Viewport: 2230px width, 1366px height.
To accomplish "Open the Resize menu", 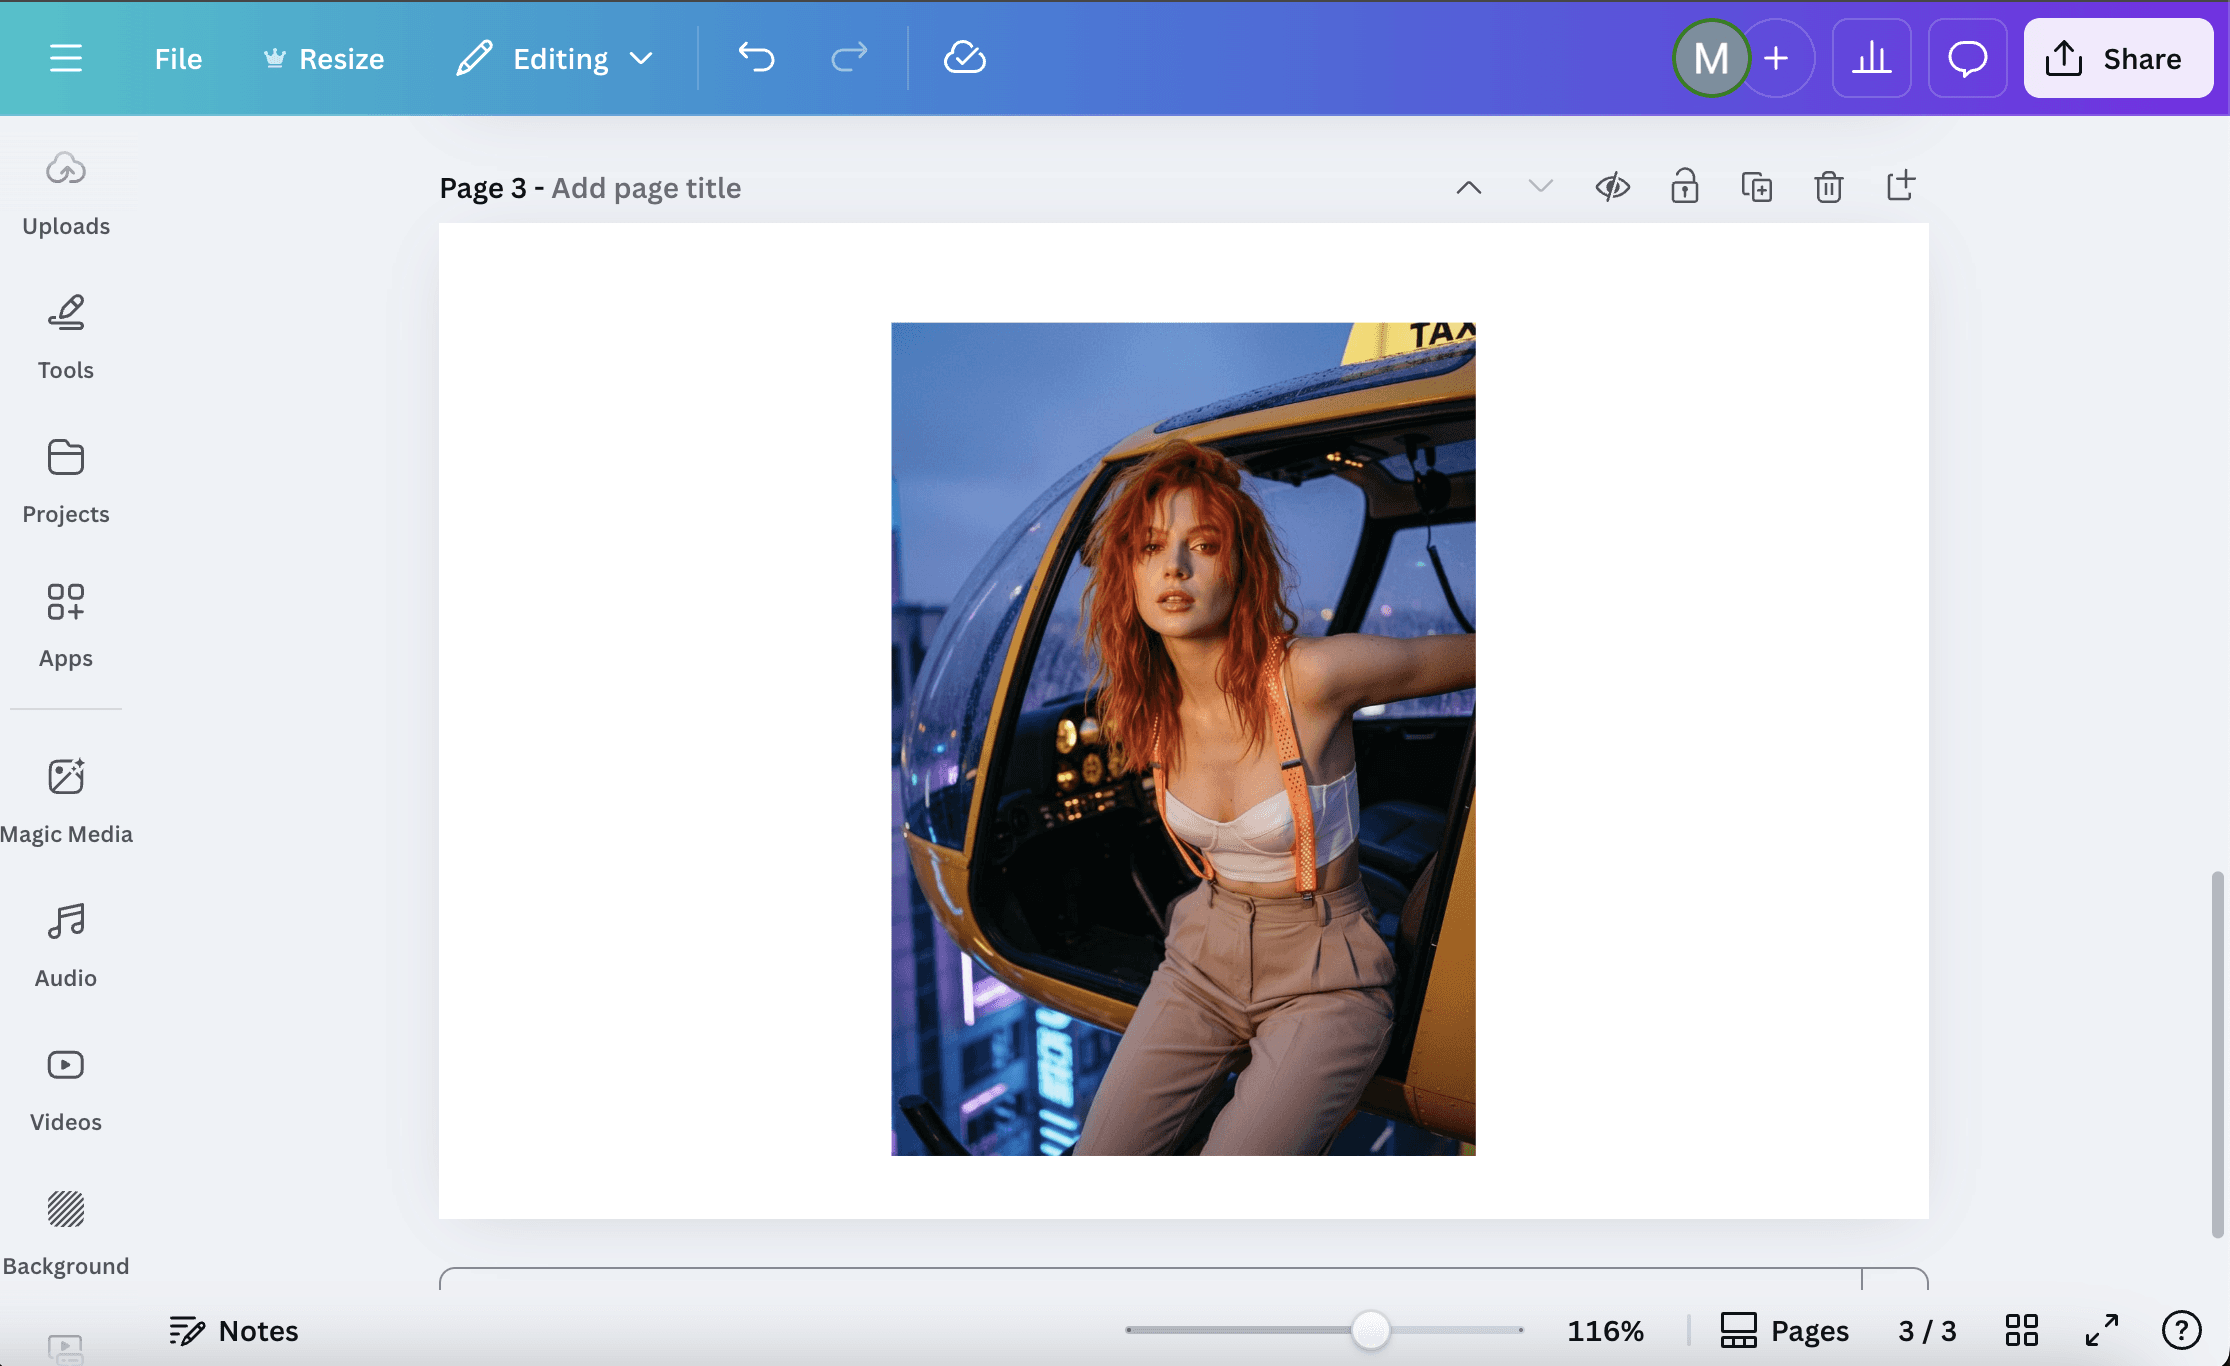I will (x=324, y=58).
